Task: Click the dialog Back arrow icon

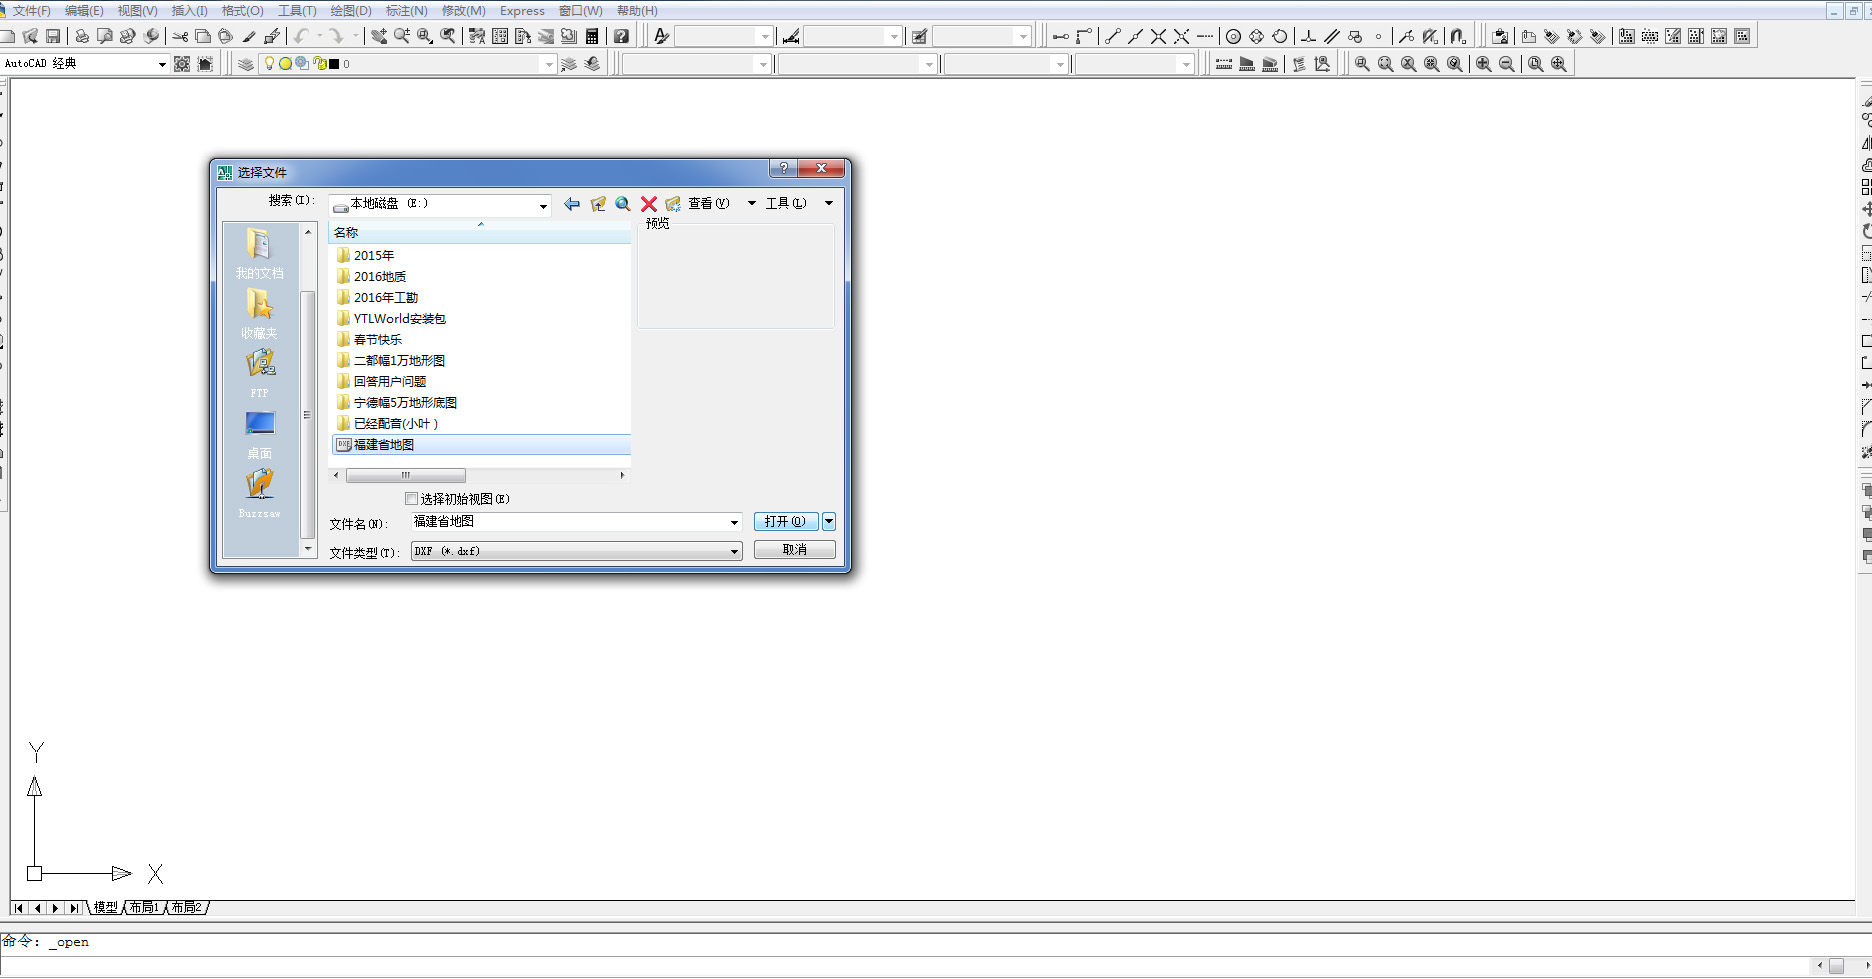Action: 572,204
